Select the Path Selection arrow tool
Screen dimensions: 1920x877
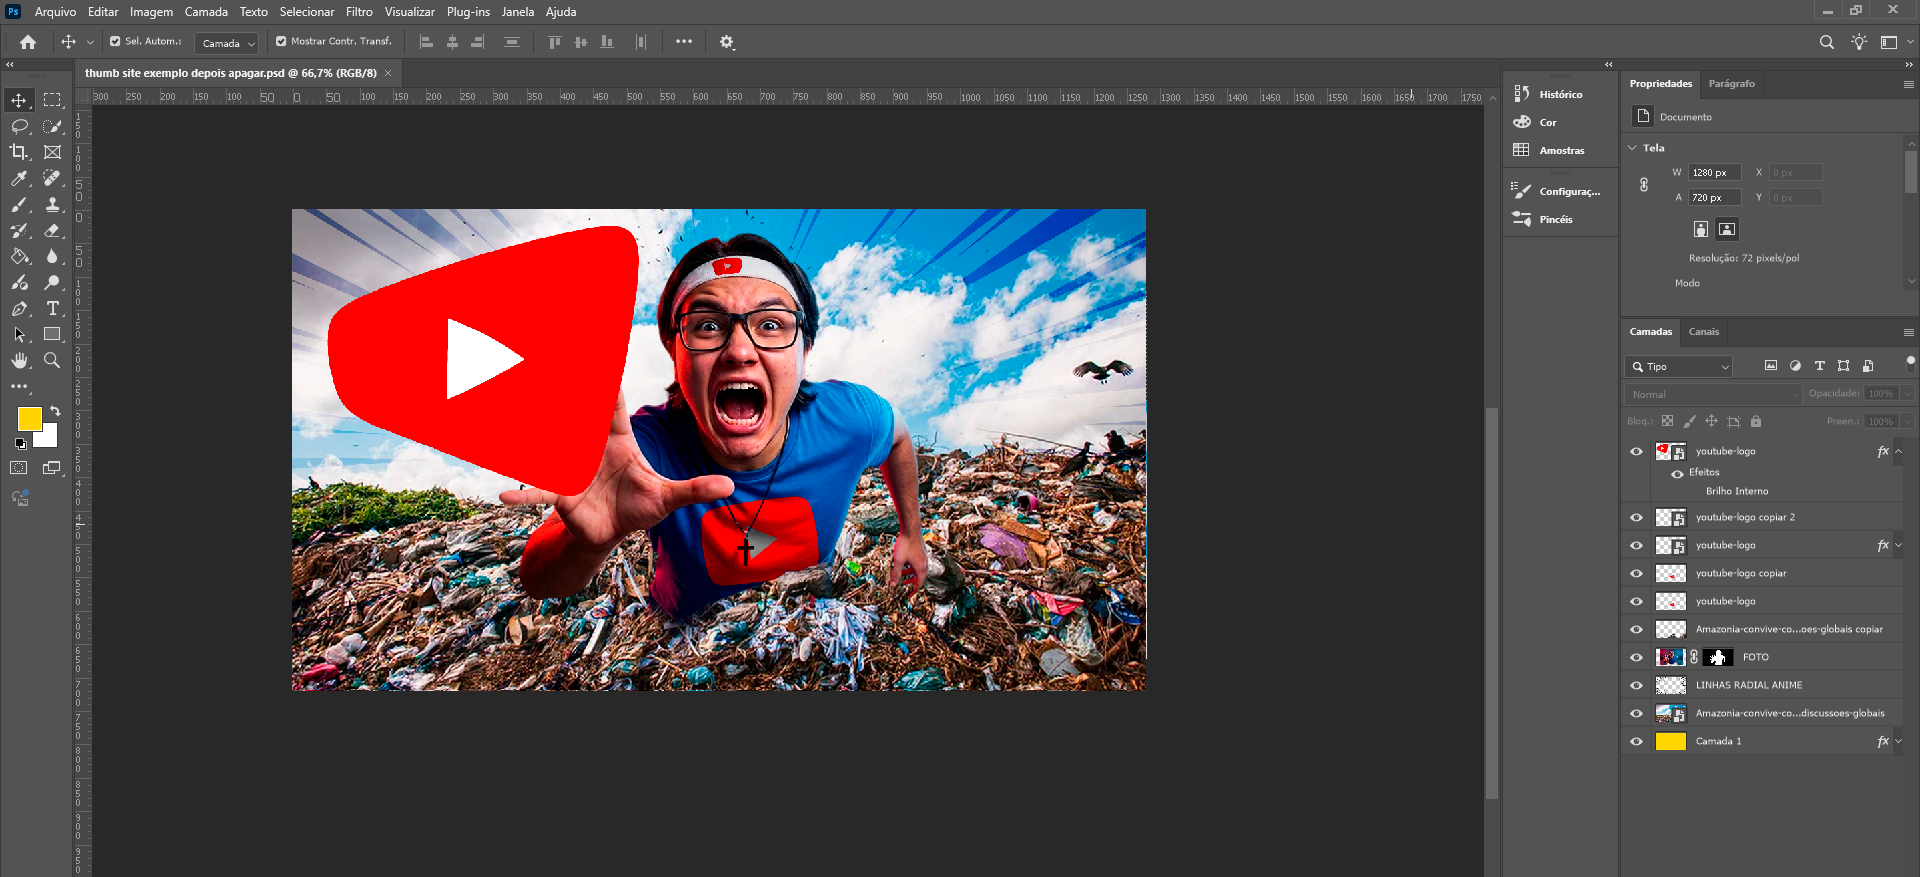click(19, 334)
